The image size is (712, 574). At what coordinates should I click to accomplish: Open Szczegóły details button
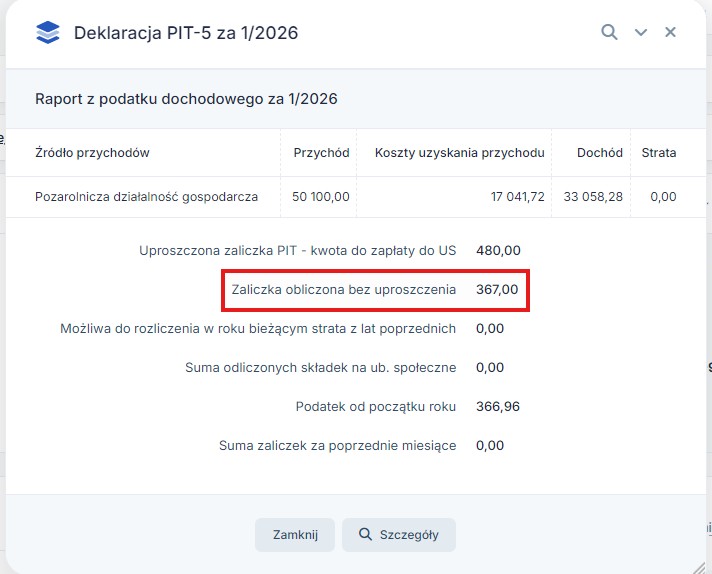point(398,535)
